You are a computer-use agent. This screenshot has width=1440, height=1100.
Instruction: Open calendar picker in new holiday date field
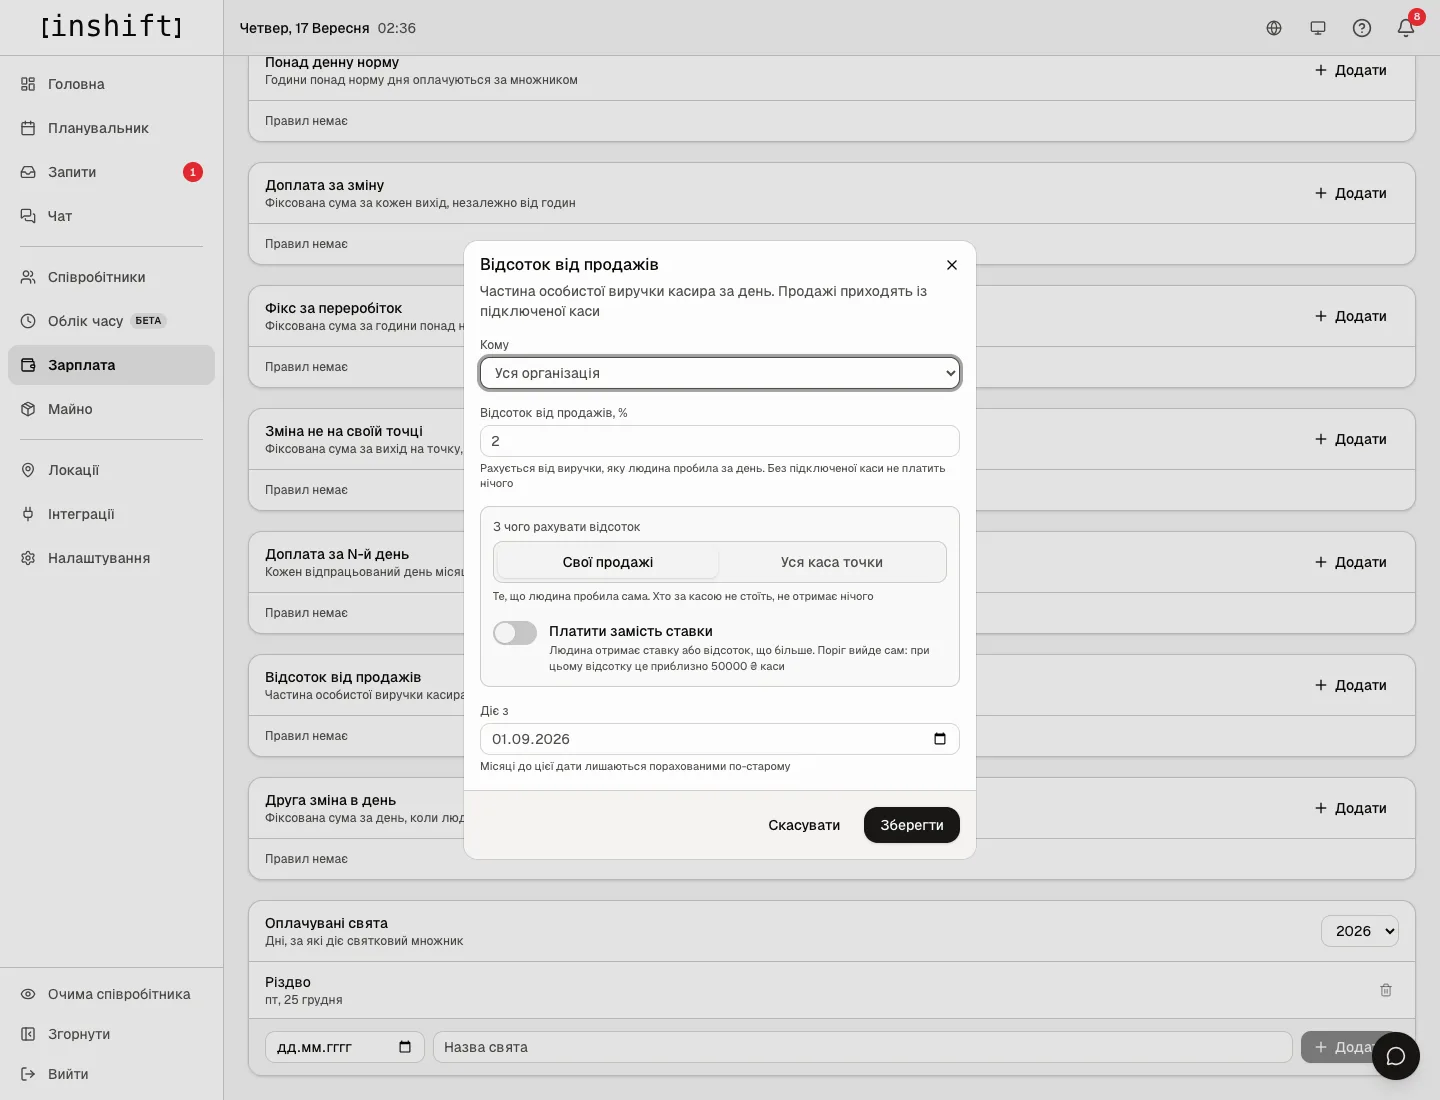405,1047
